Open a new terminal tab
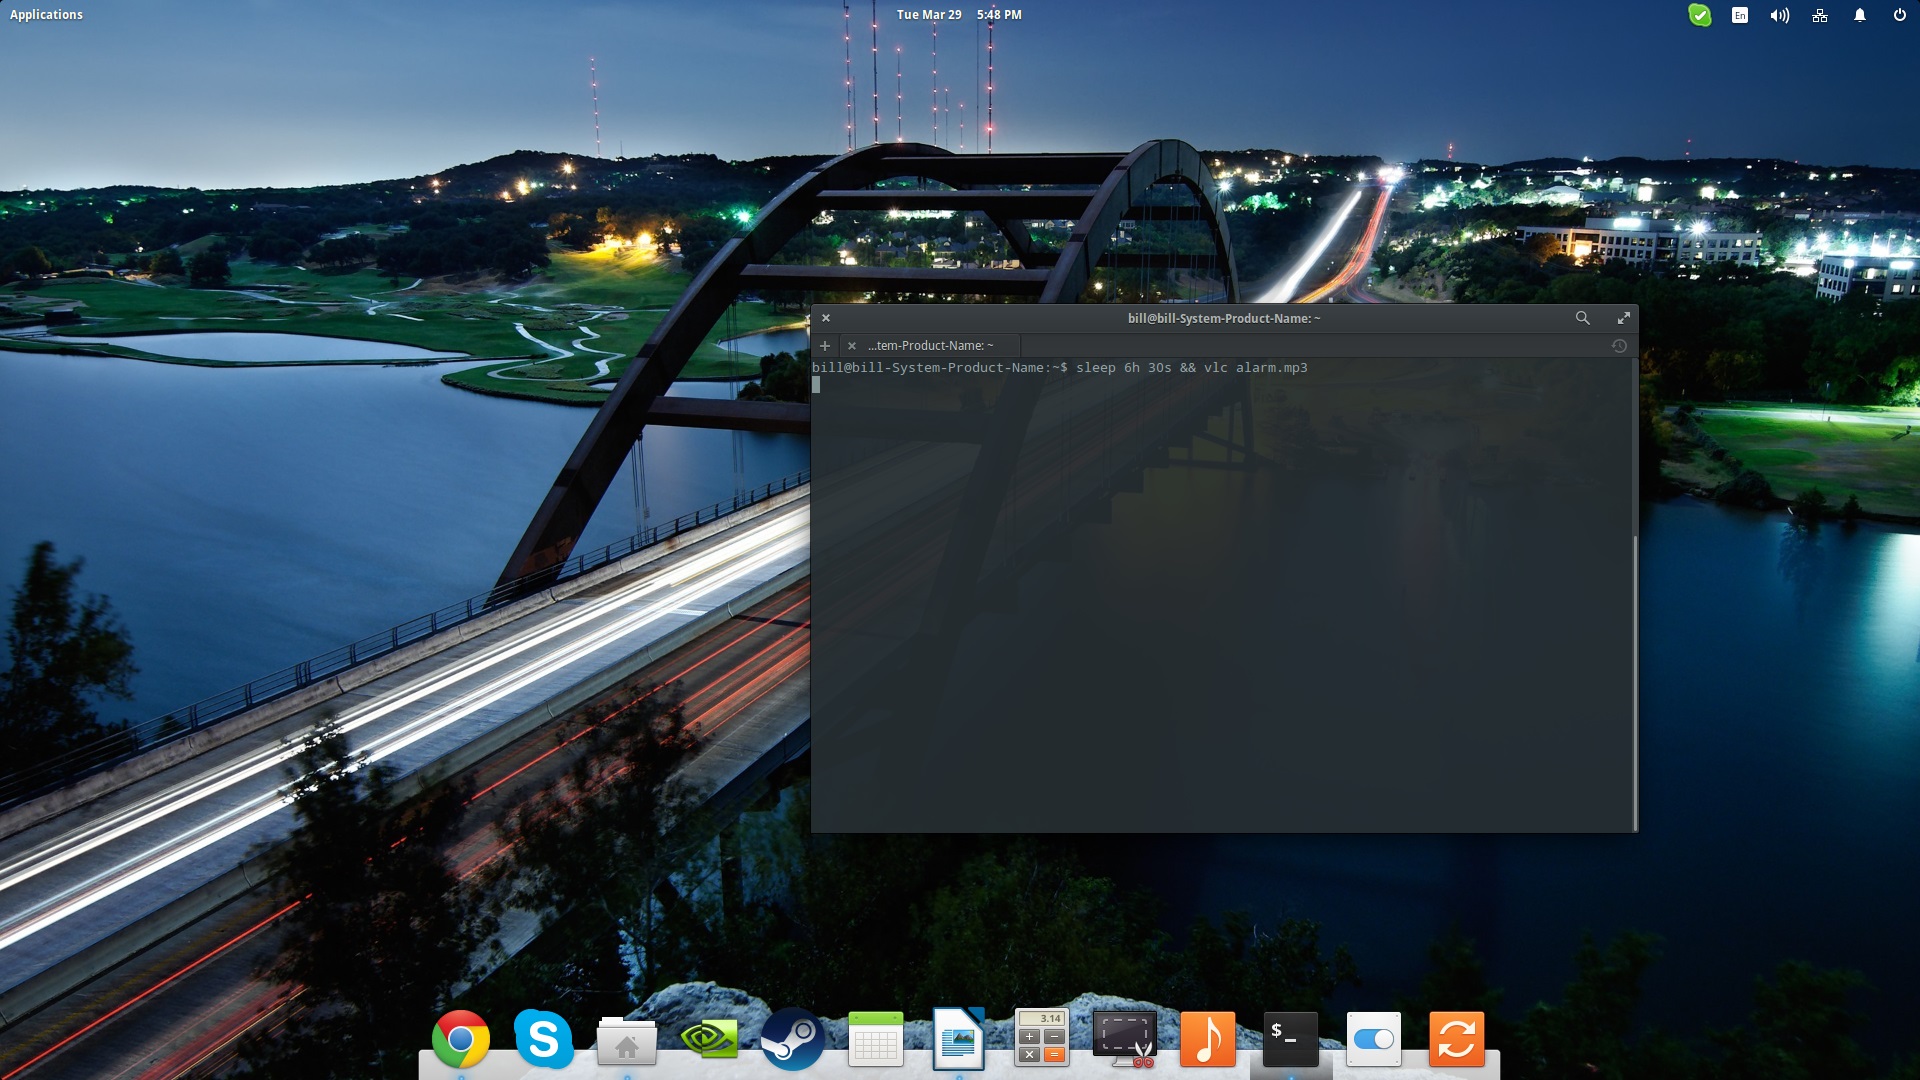The image size is (1920, 1080). [824, 345]
